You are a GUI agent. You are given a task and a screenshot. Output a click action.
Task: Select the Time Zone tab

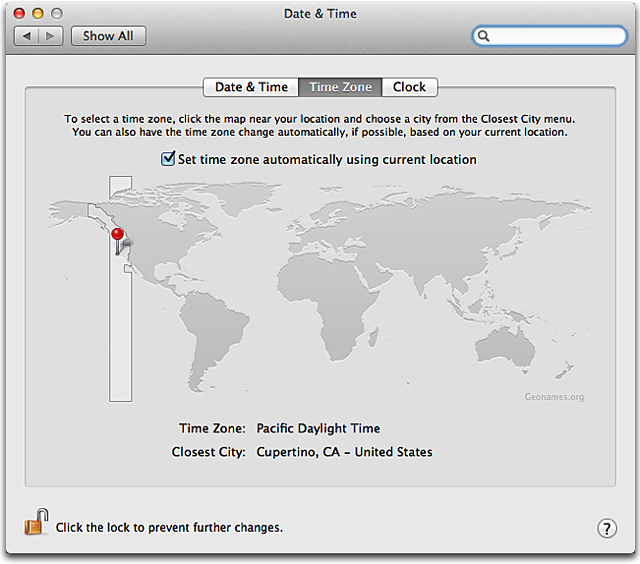pos(340,87)
